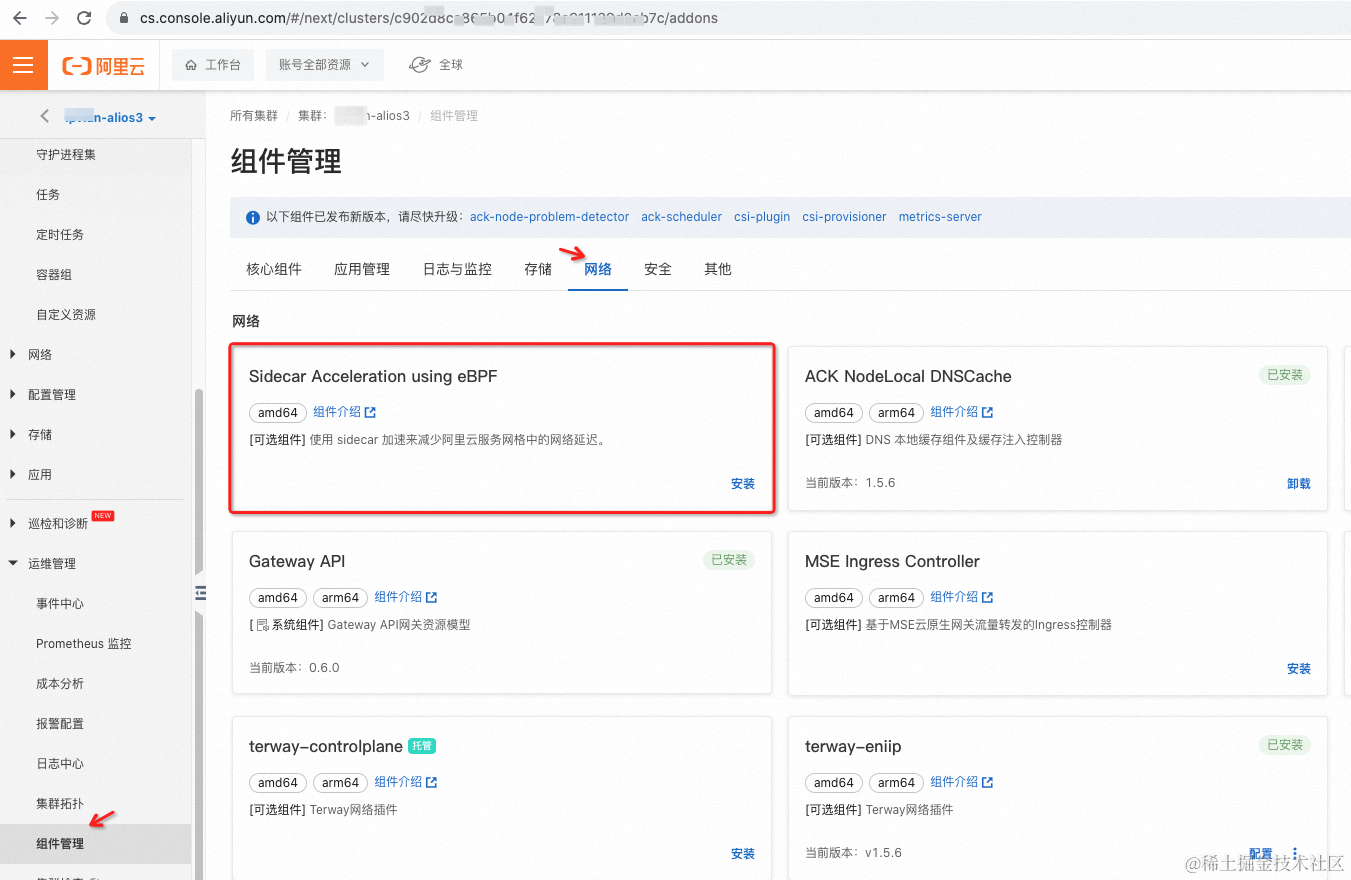The width and height of the screenshot is (1351, 880).
Task: Open 账号全部资源 resource dropdown
Action: tap(324, 65)
